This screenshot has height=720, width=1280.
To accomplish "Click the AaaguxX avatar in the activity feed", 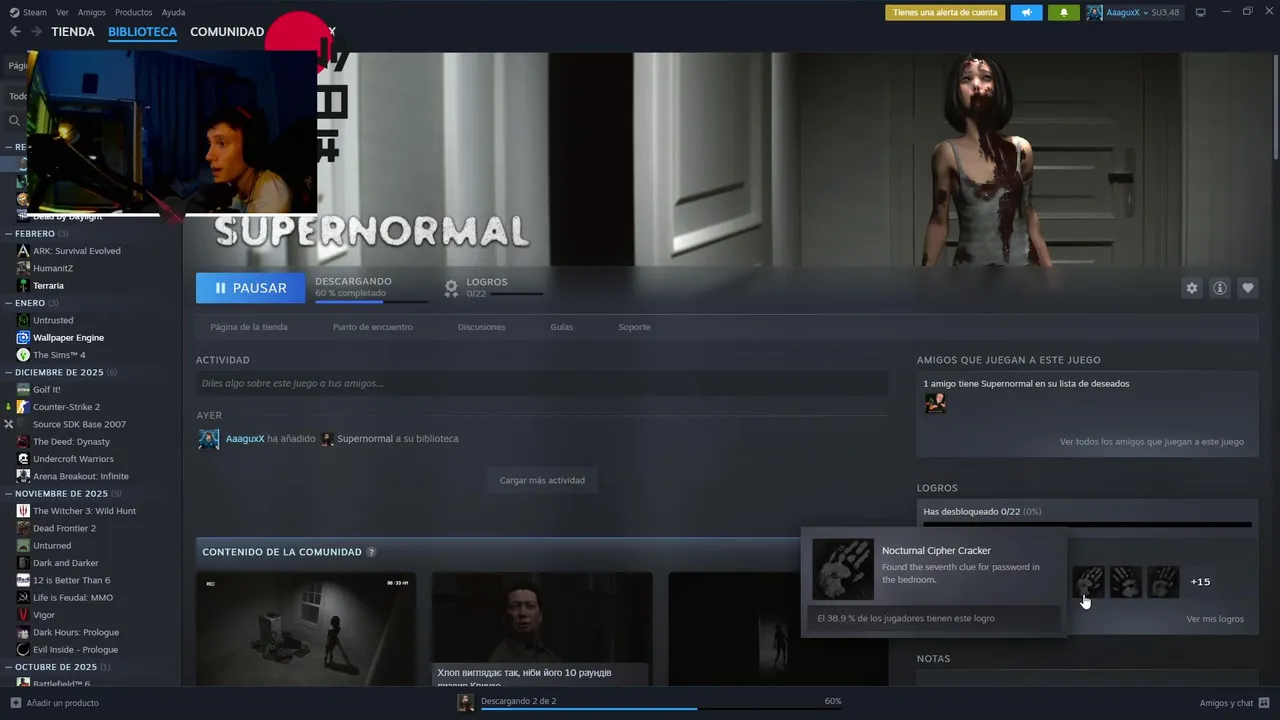I will [208, 439].
